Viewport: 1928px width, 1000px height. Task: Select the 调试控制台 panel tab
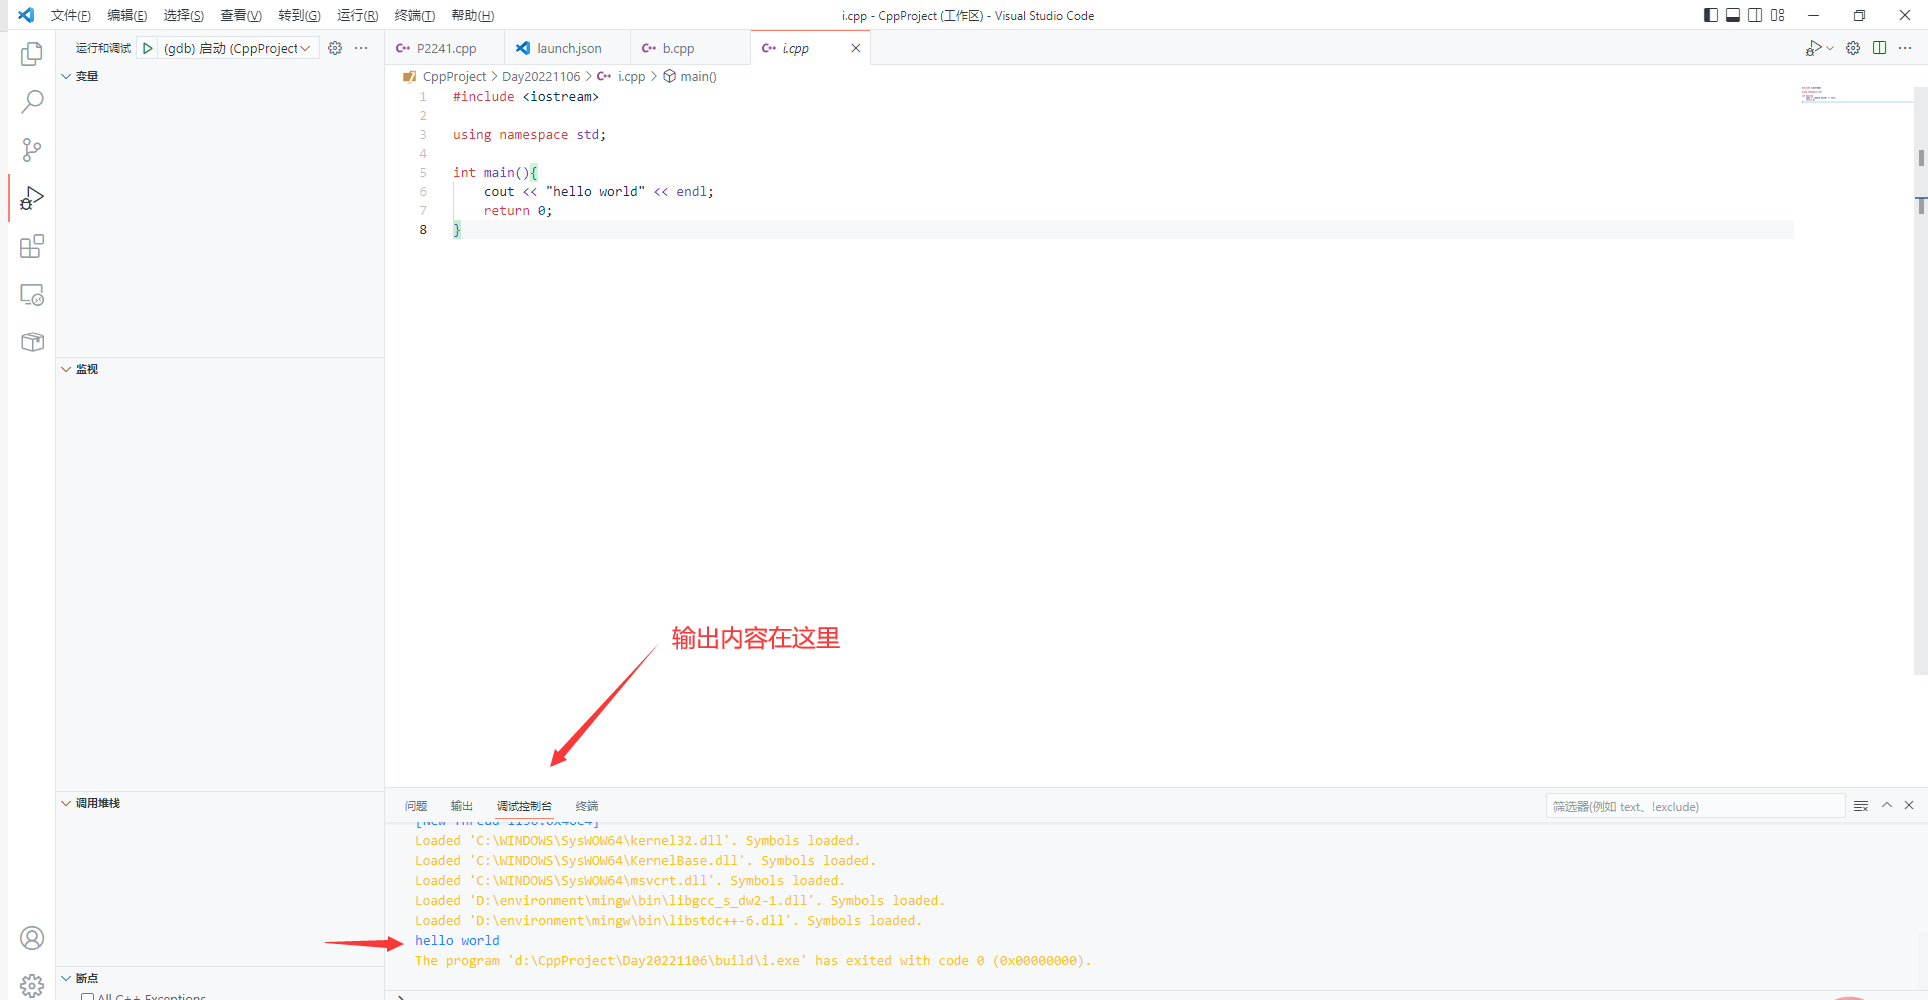[524, 806]
